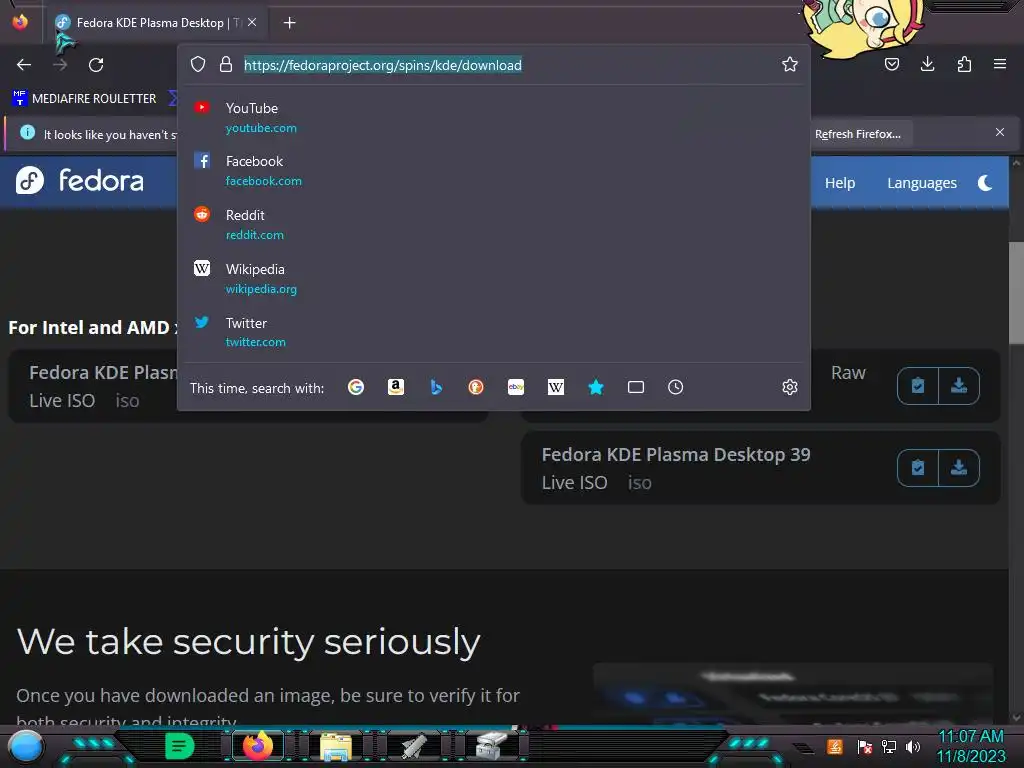This screenshot has width=1024, height=768.
Task: Open the Firefox hamburger menu
Action: coord(999,64)
